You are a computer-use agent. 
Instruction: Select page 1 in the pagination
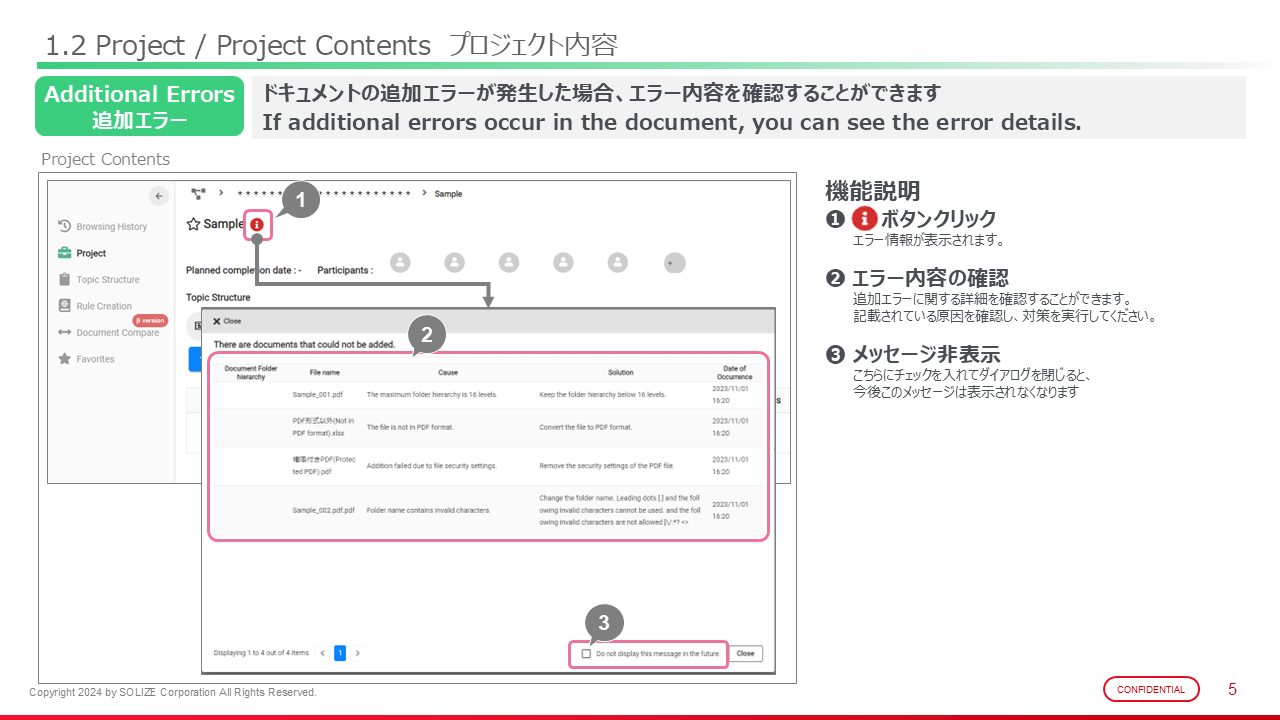(x=340, y=653)
